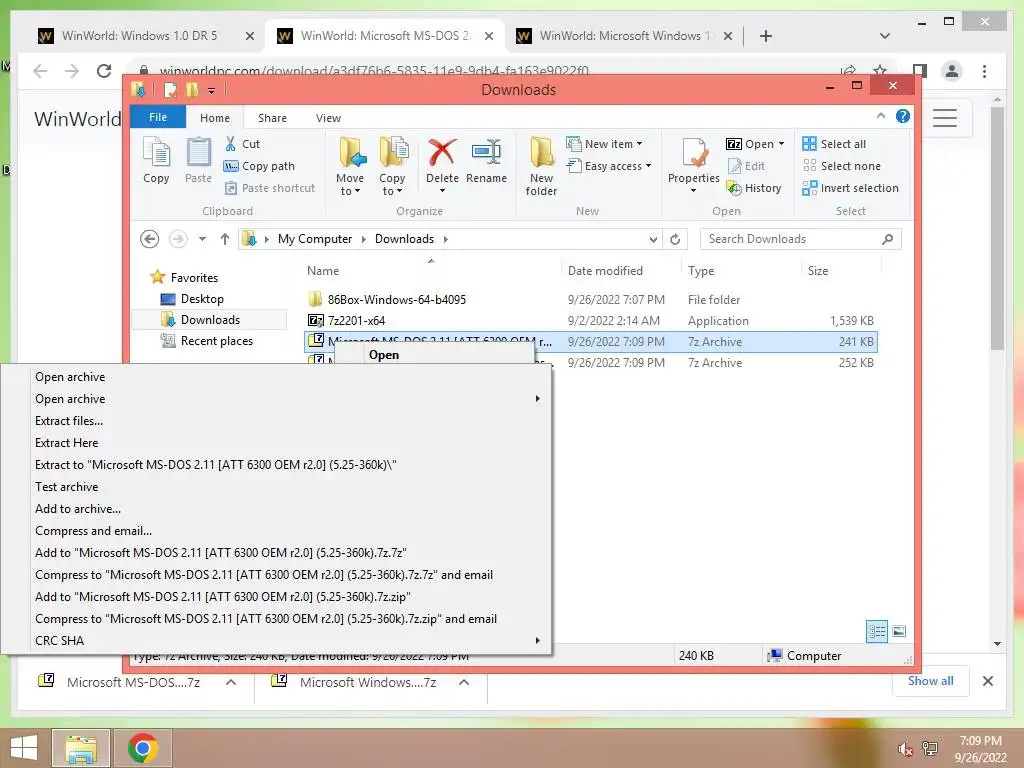
Task: Click Copy path in the ribbon
Action: point(259,166)
